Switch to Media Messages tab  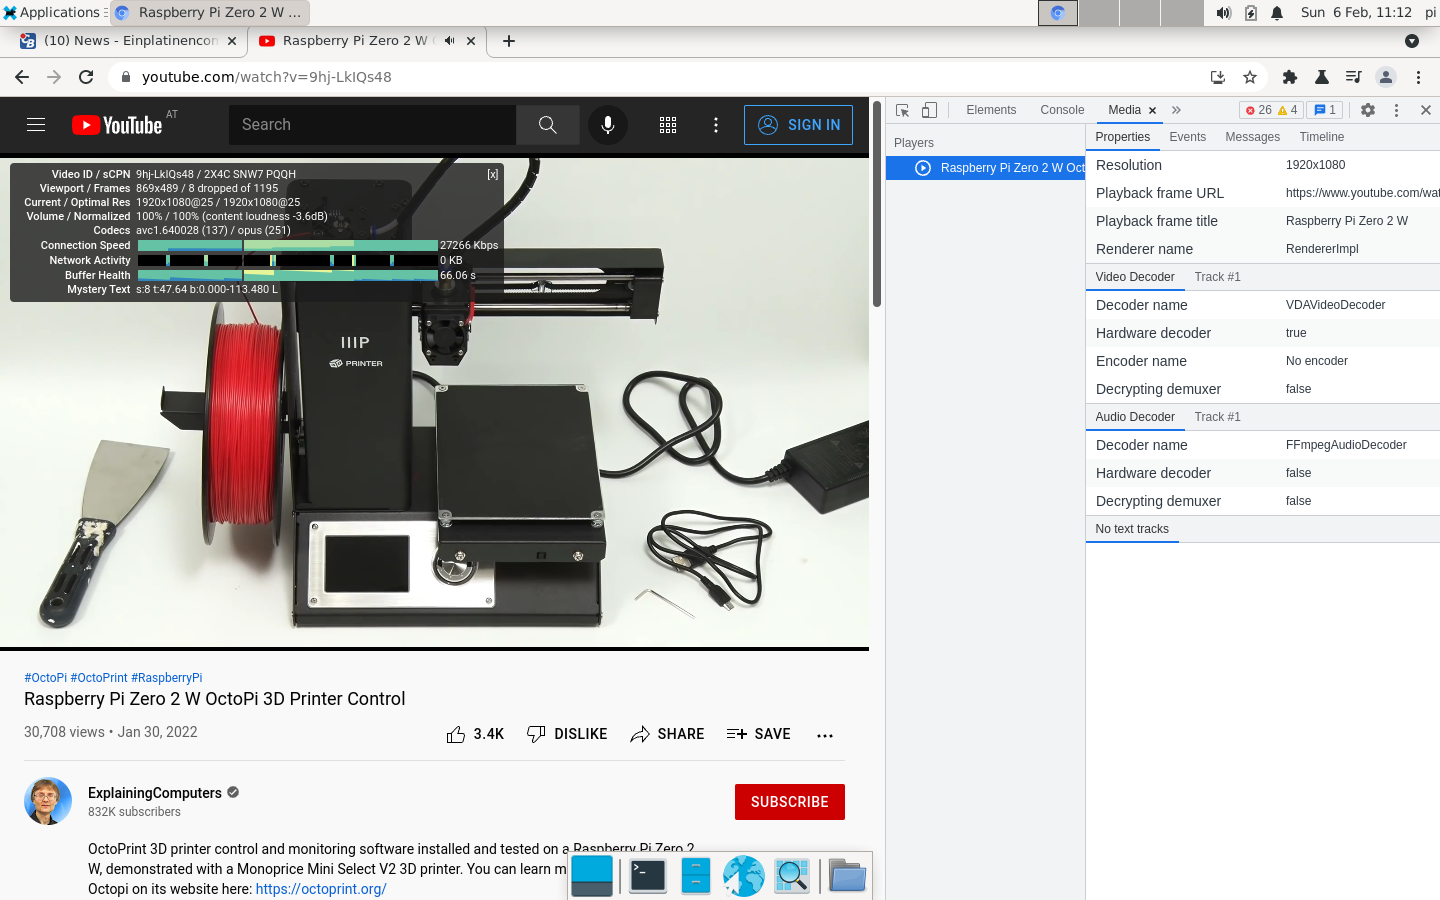pos(1252,137)
